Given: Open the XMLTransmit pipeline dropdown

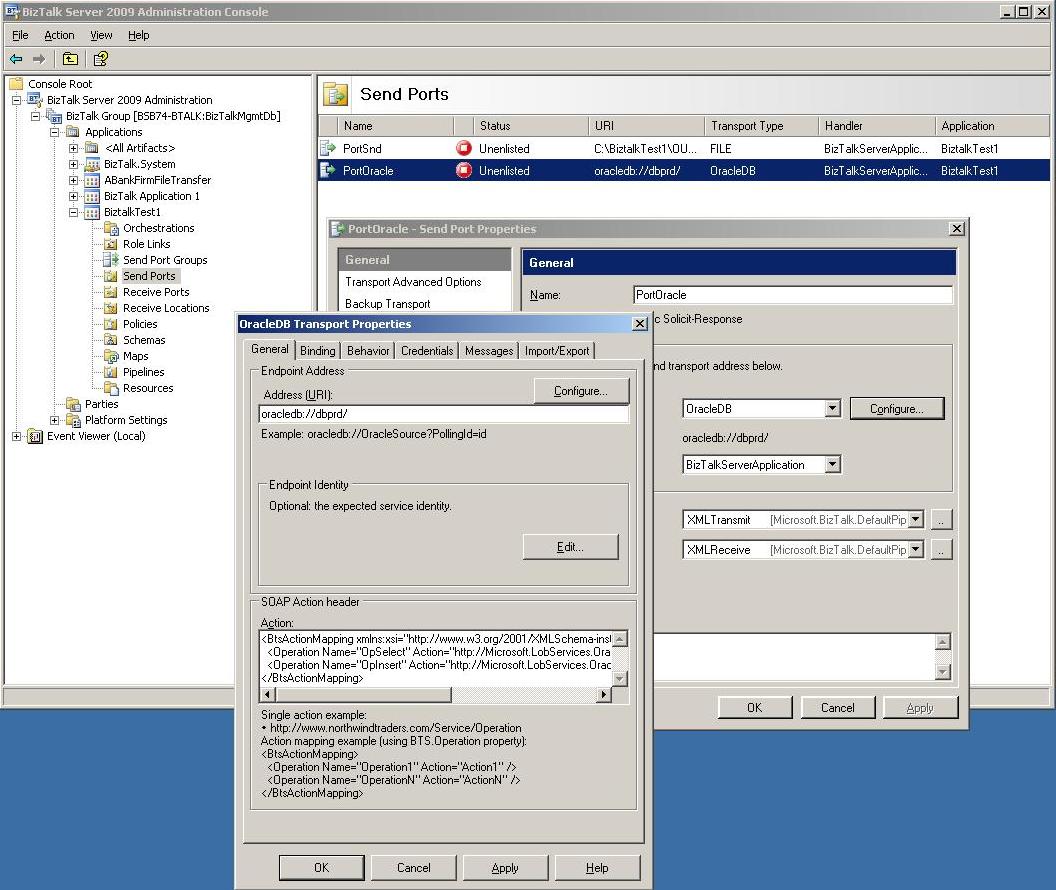Looking at the screenshot, I should pyautogui.click(x=915, y=520).
